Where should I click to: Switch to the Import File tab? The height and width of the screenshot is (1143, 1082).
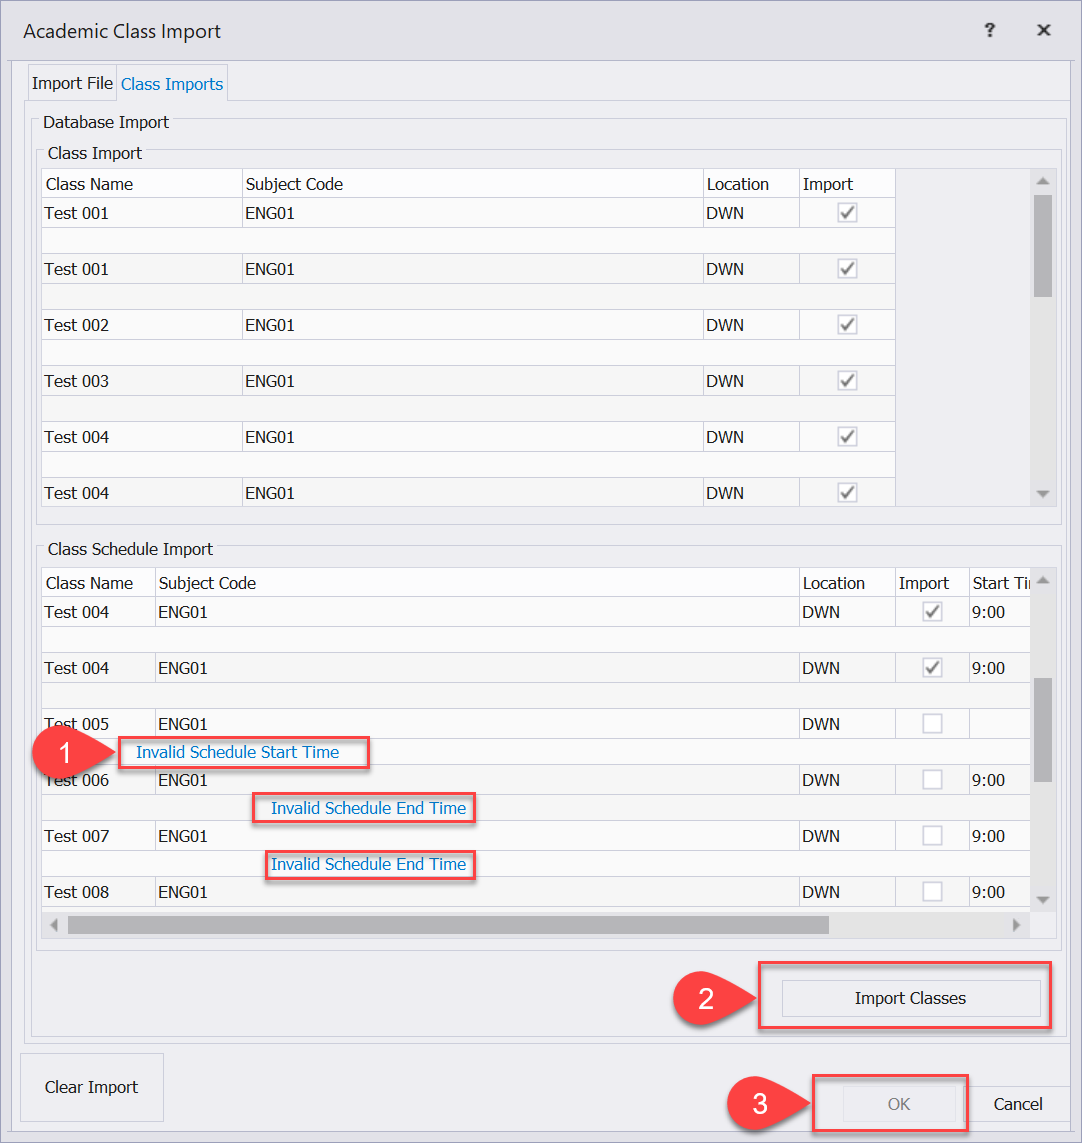tap(72, 84)
